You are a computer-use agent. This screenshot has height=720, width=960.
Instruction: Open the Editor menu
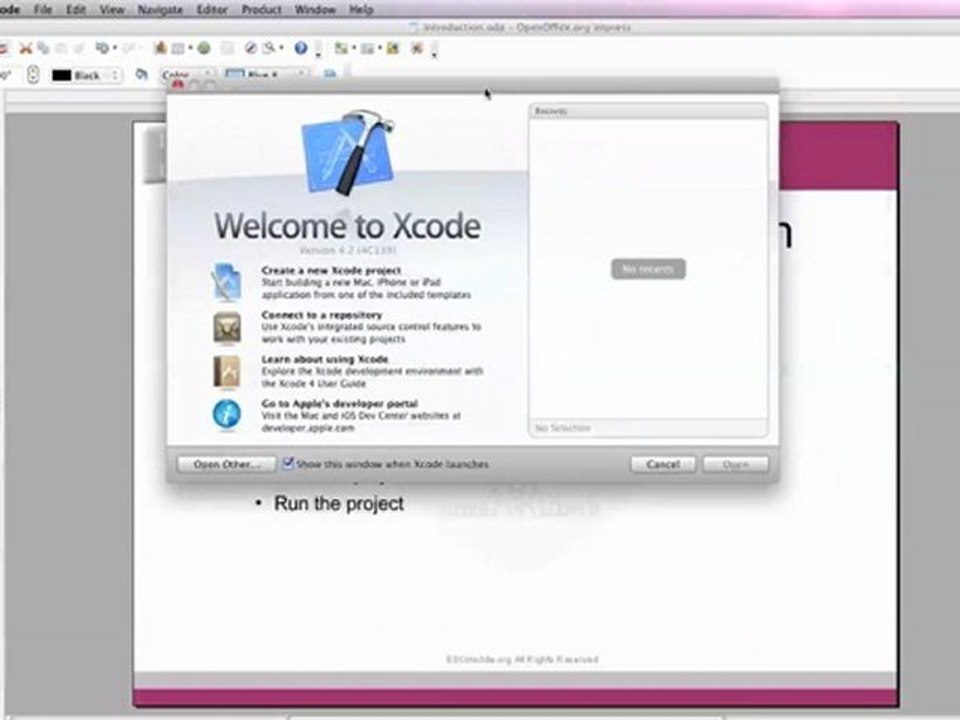click(x=212, y=9)
